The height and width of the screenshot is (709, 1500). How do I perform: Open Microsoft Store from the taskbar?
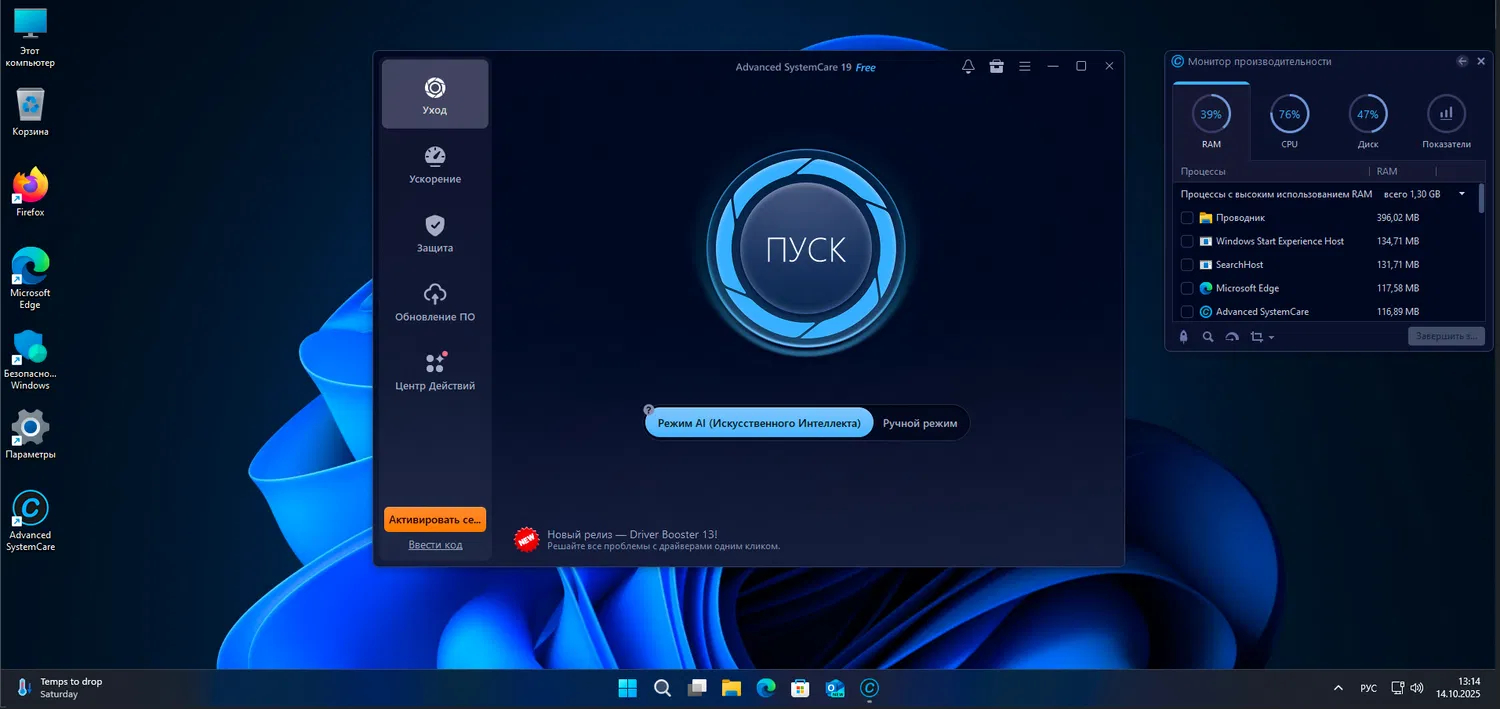click(800, 688)
